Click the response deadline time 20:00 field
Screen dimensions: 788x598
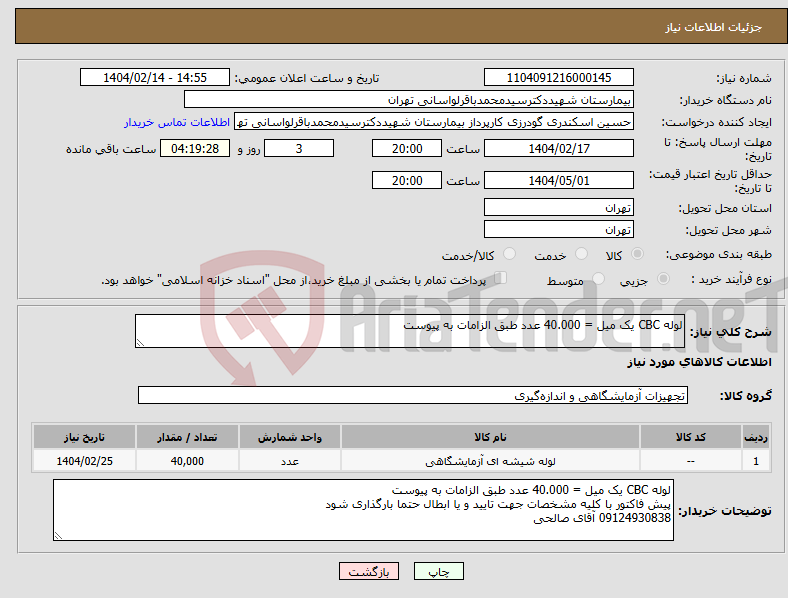tap(407, 148)
